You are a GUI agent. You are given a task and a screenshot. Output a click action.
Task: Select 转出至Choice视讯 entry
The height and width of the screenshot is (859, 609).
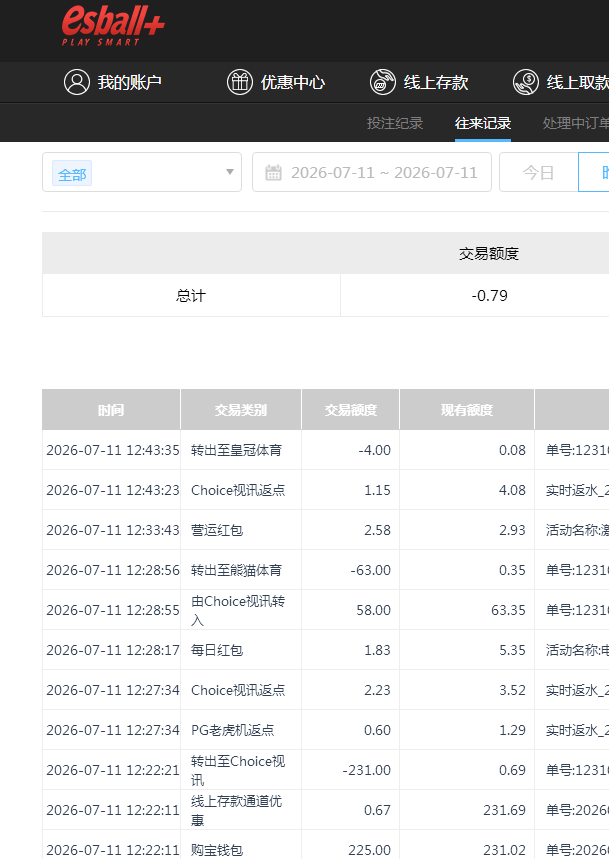click(238, 770)
